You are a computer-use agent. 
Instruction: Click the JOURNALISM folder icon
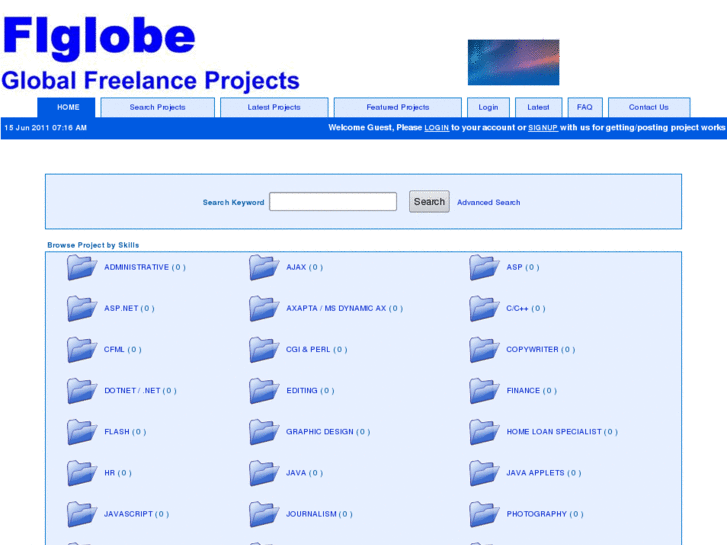click(x=264, y=514)
